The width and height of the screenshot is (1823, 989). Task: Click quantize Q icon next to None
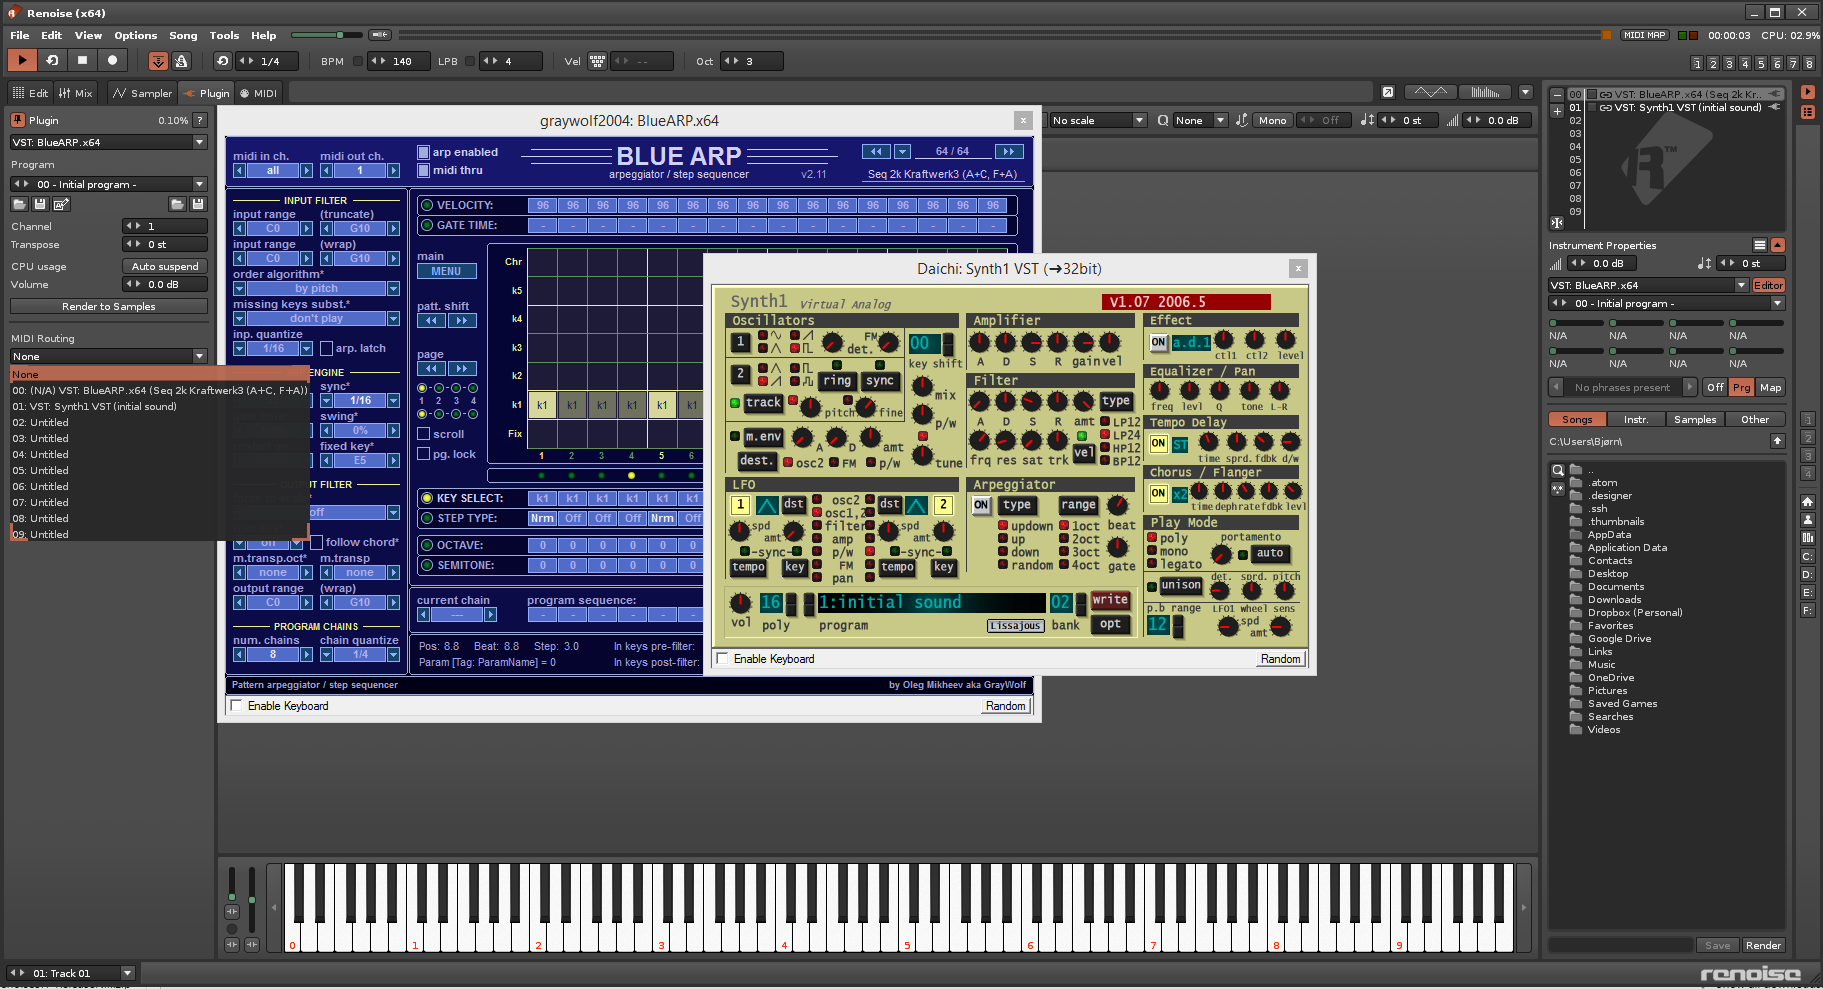click(1163, 120)
